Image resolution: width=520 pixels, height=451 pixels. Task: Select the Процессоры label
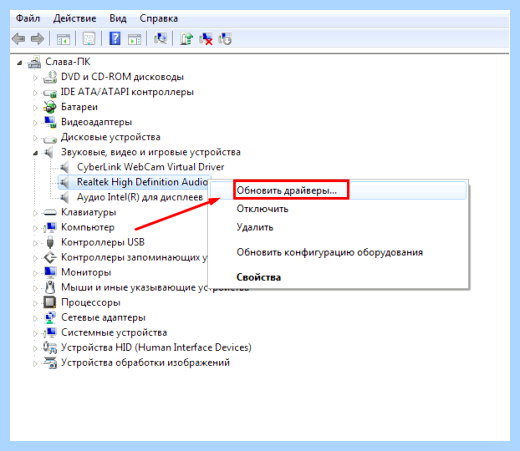tap(91, 302)
